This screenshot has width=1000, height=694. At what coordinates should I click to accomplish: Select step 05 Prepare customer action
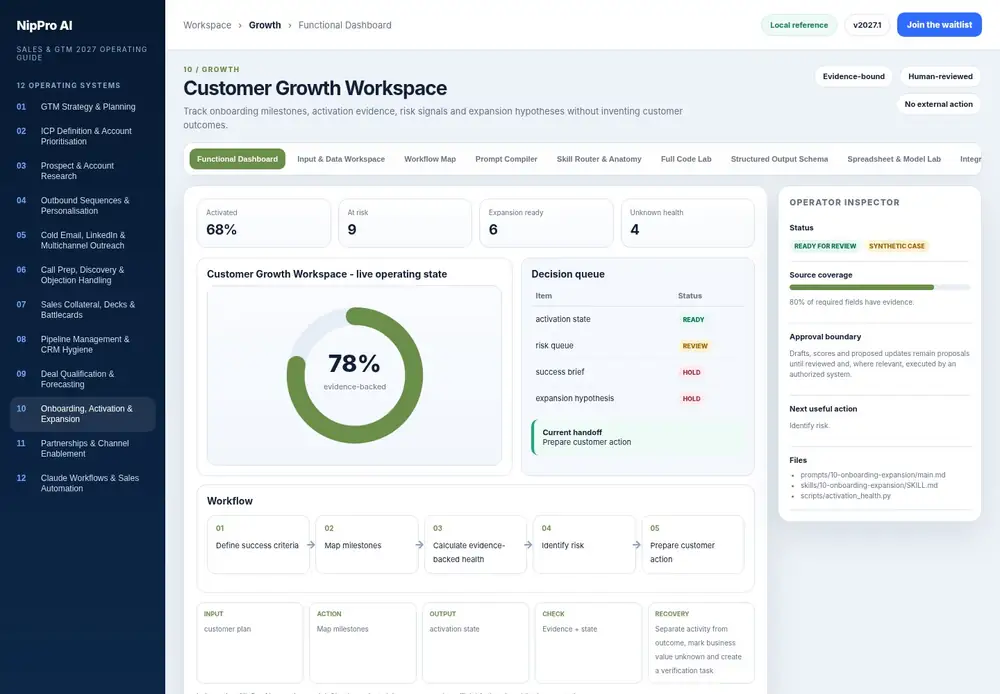tap(693, 544)
